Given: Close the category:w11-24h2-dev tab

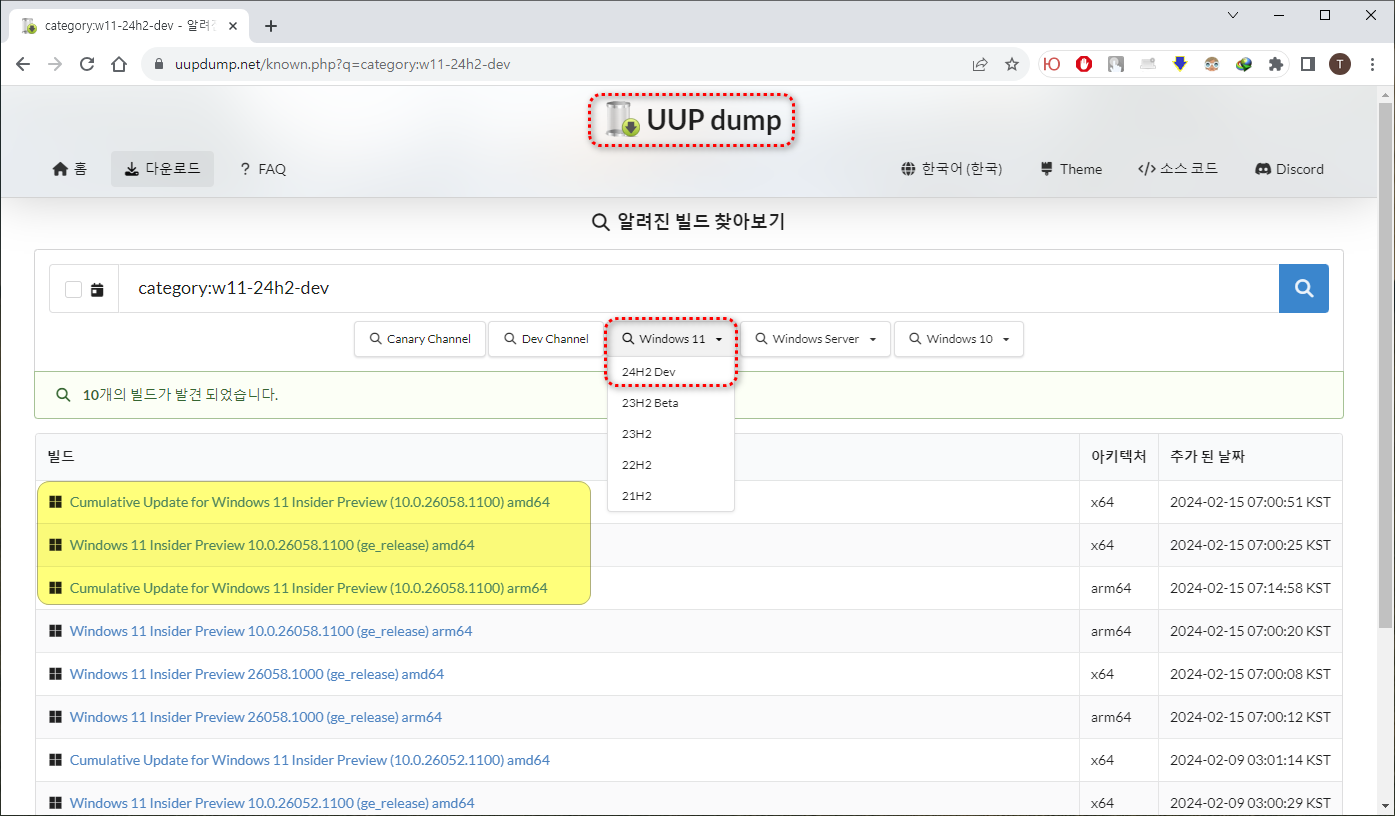Looking at the screenshot, I should pyautogui.click(x=235, y=26).
